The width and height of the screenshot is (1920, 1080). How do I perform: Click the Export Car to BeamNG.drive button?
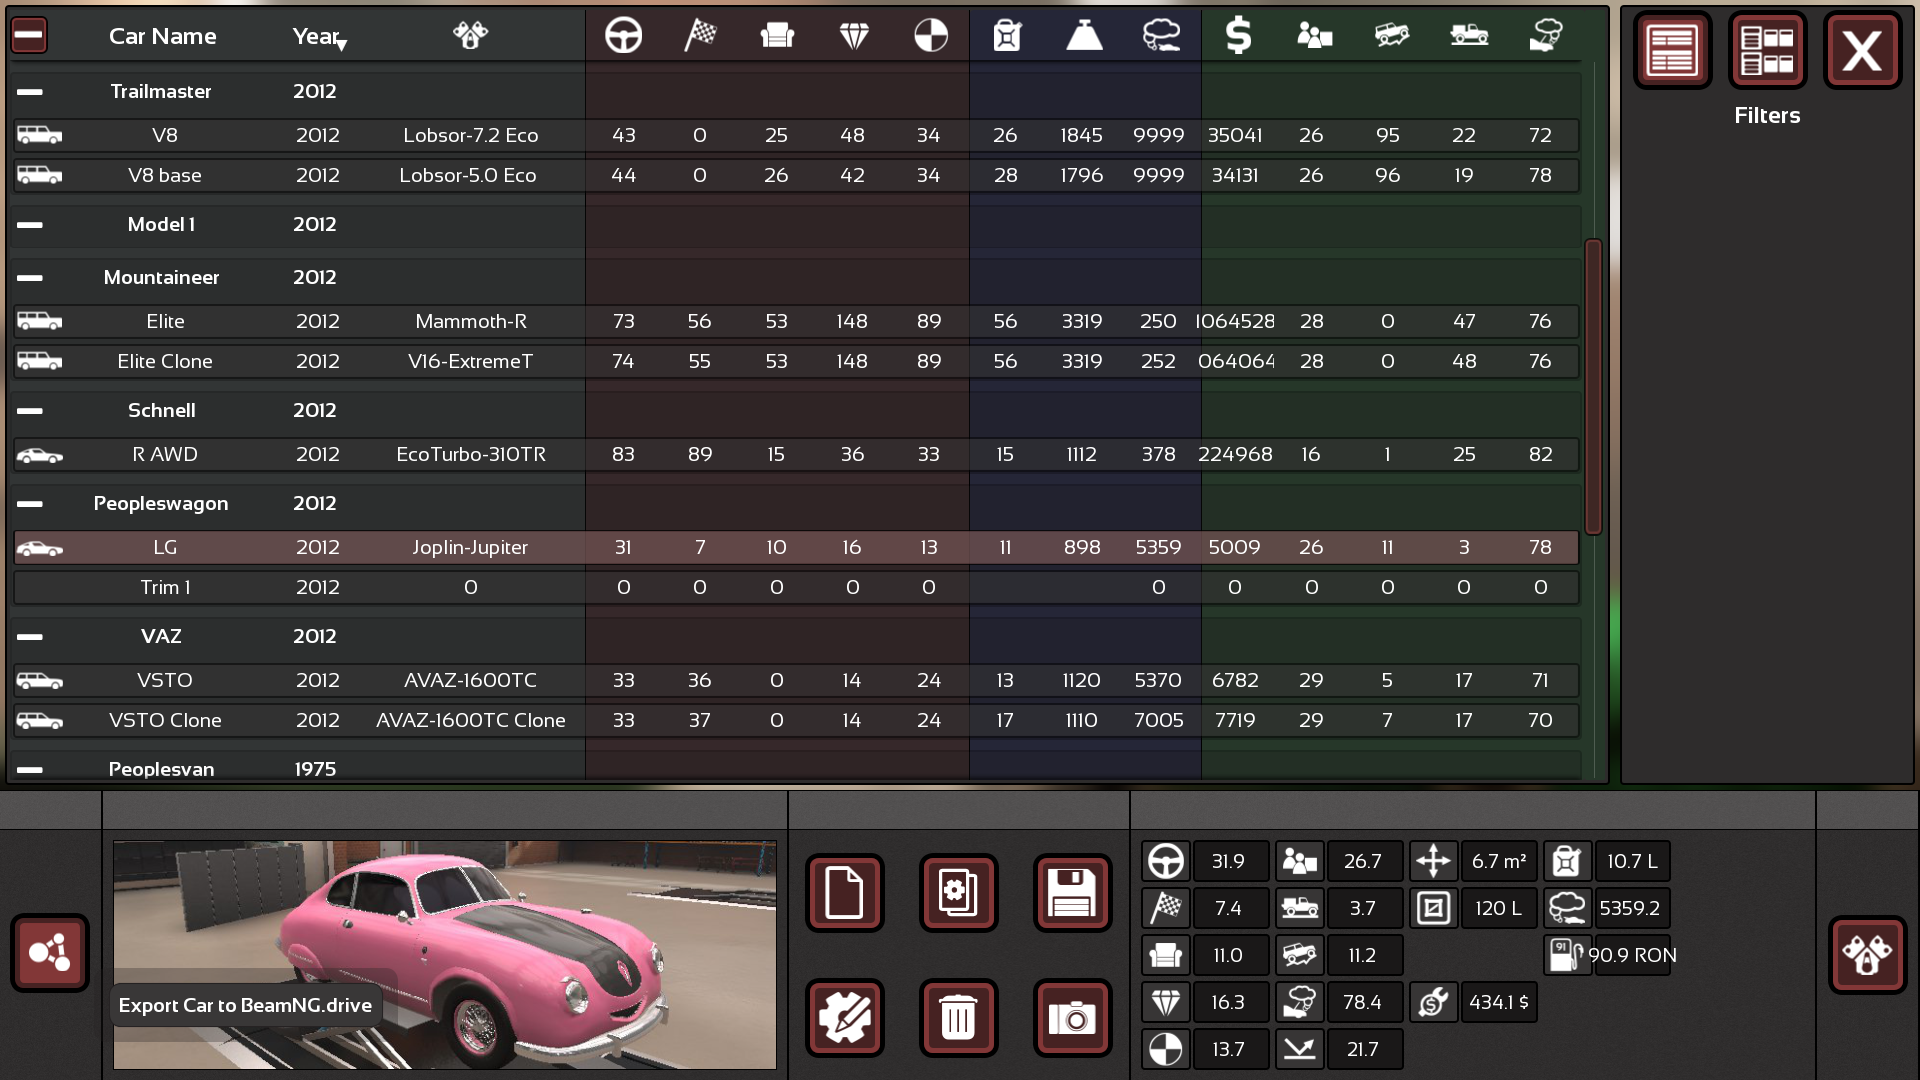[x=50, y=953]
